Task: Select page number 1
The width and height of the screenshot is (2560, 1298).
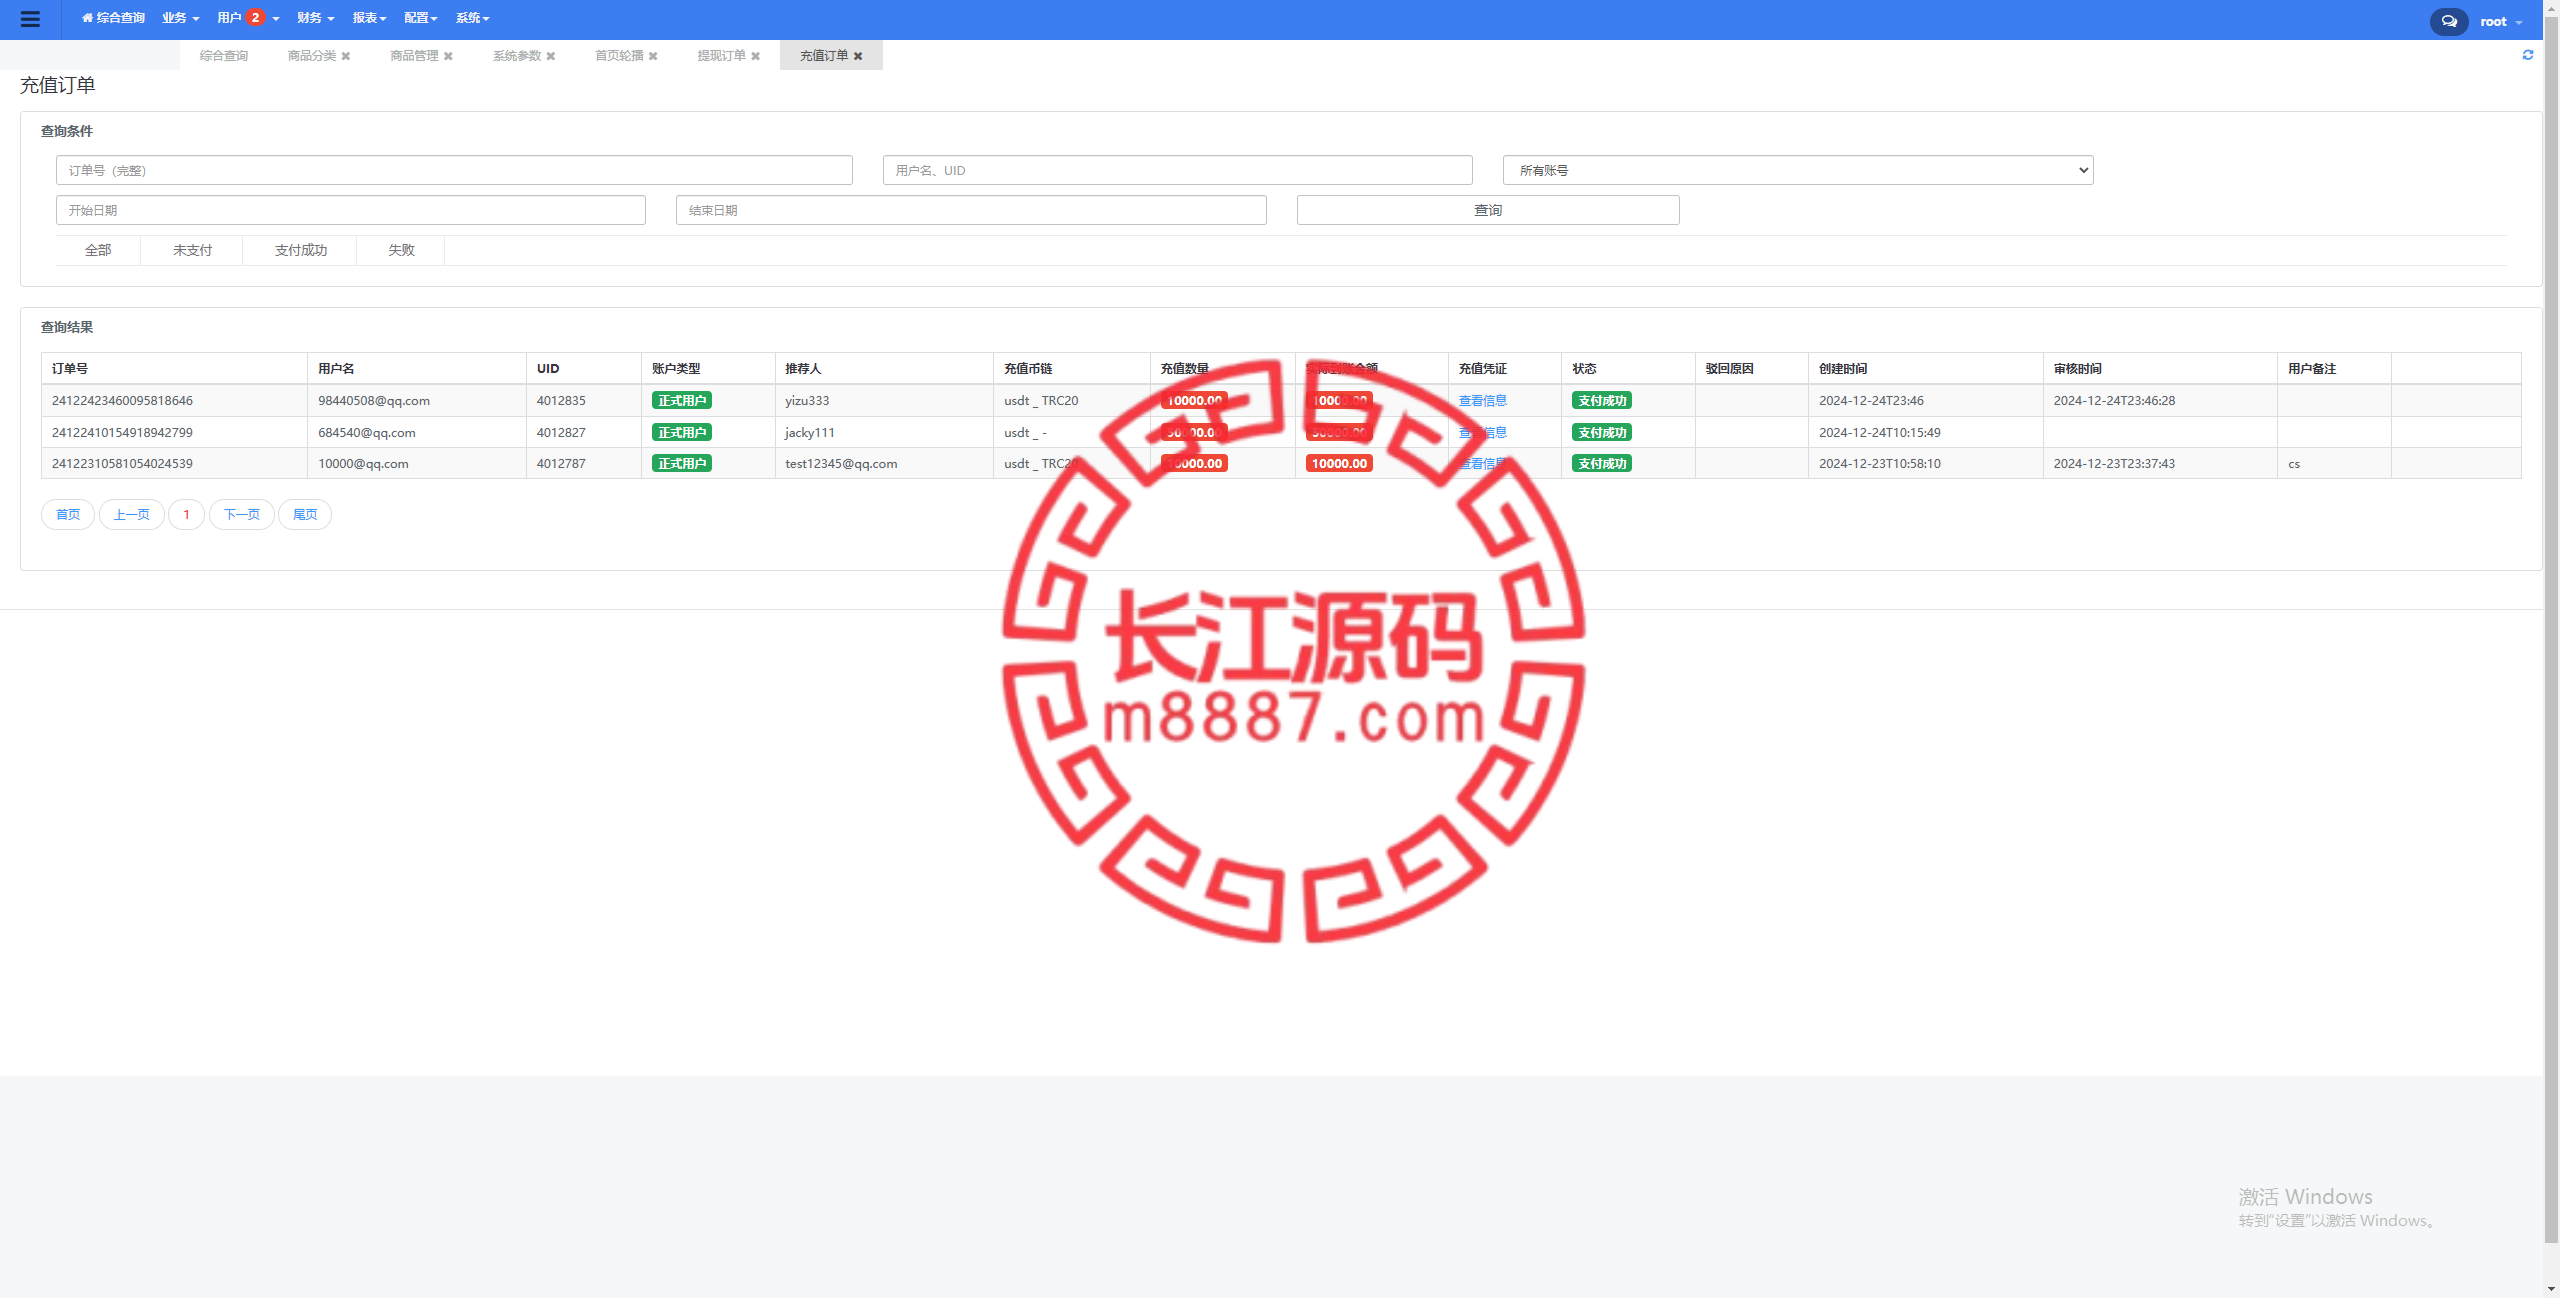Action: pyautogui.click(x=186, y=514)
